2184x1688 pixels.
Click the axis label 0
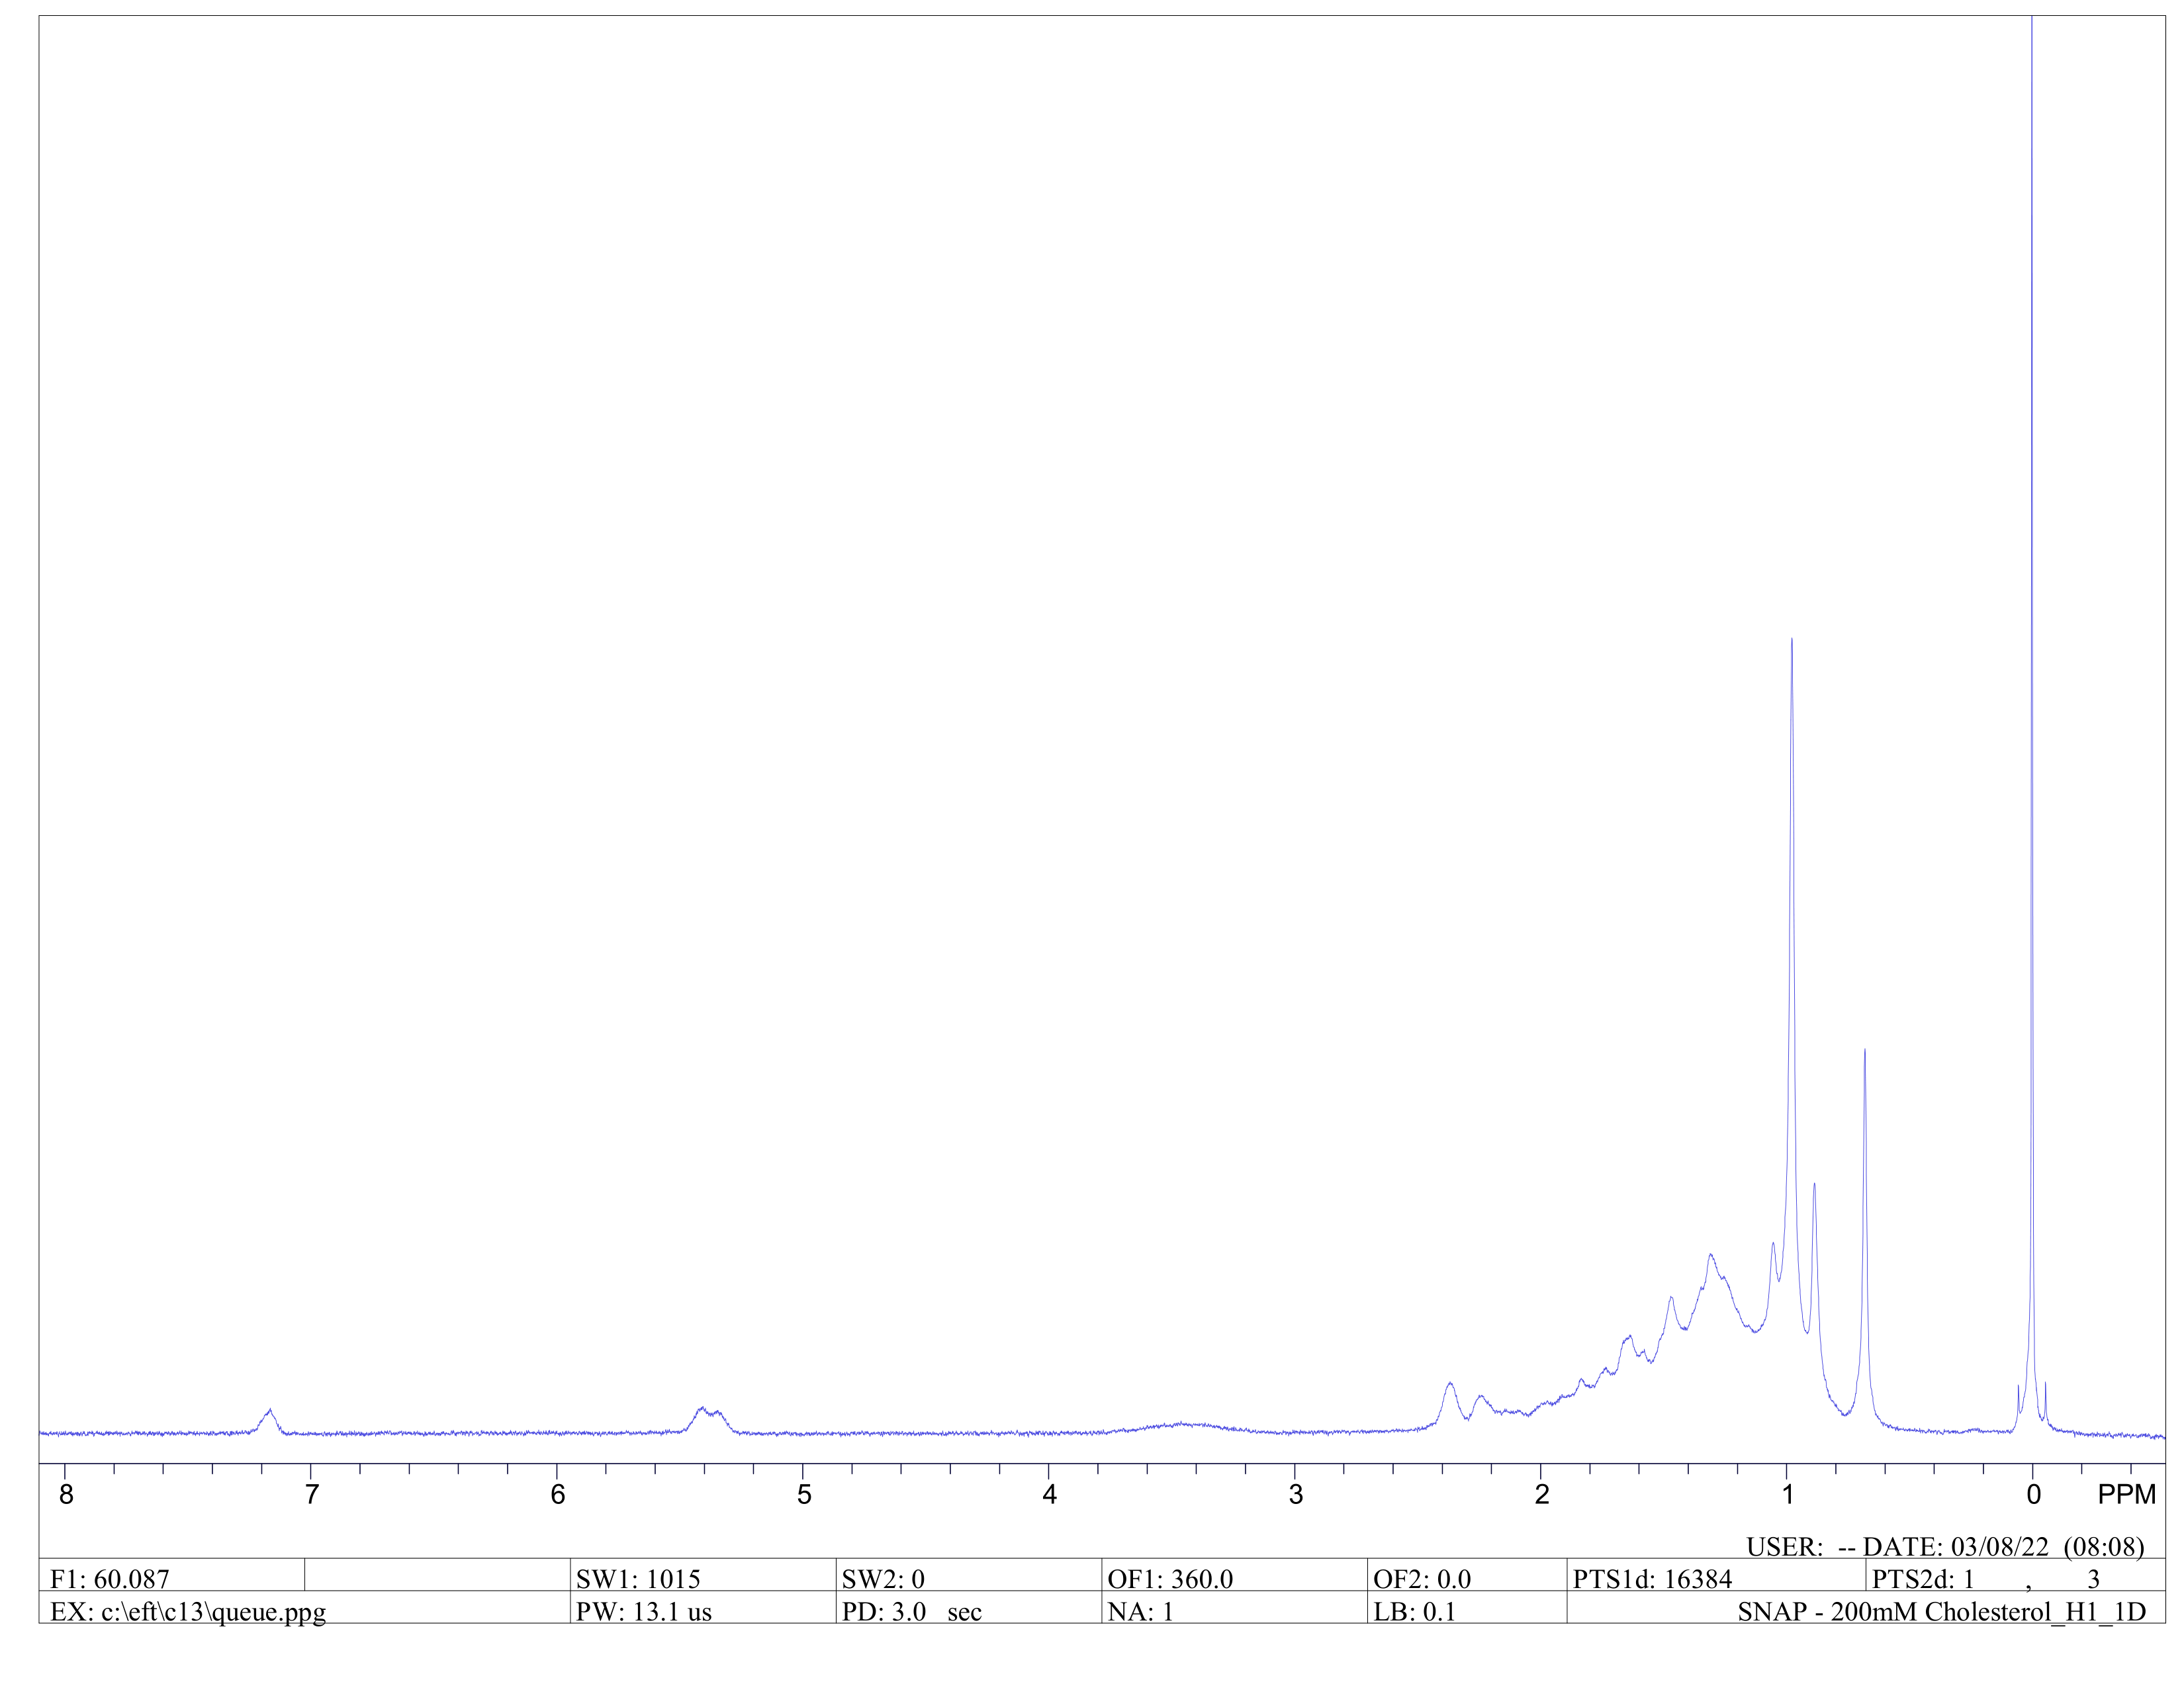[2034, 1494]
